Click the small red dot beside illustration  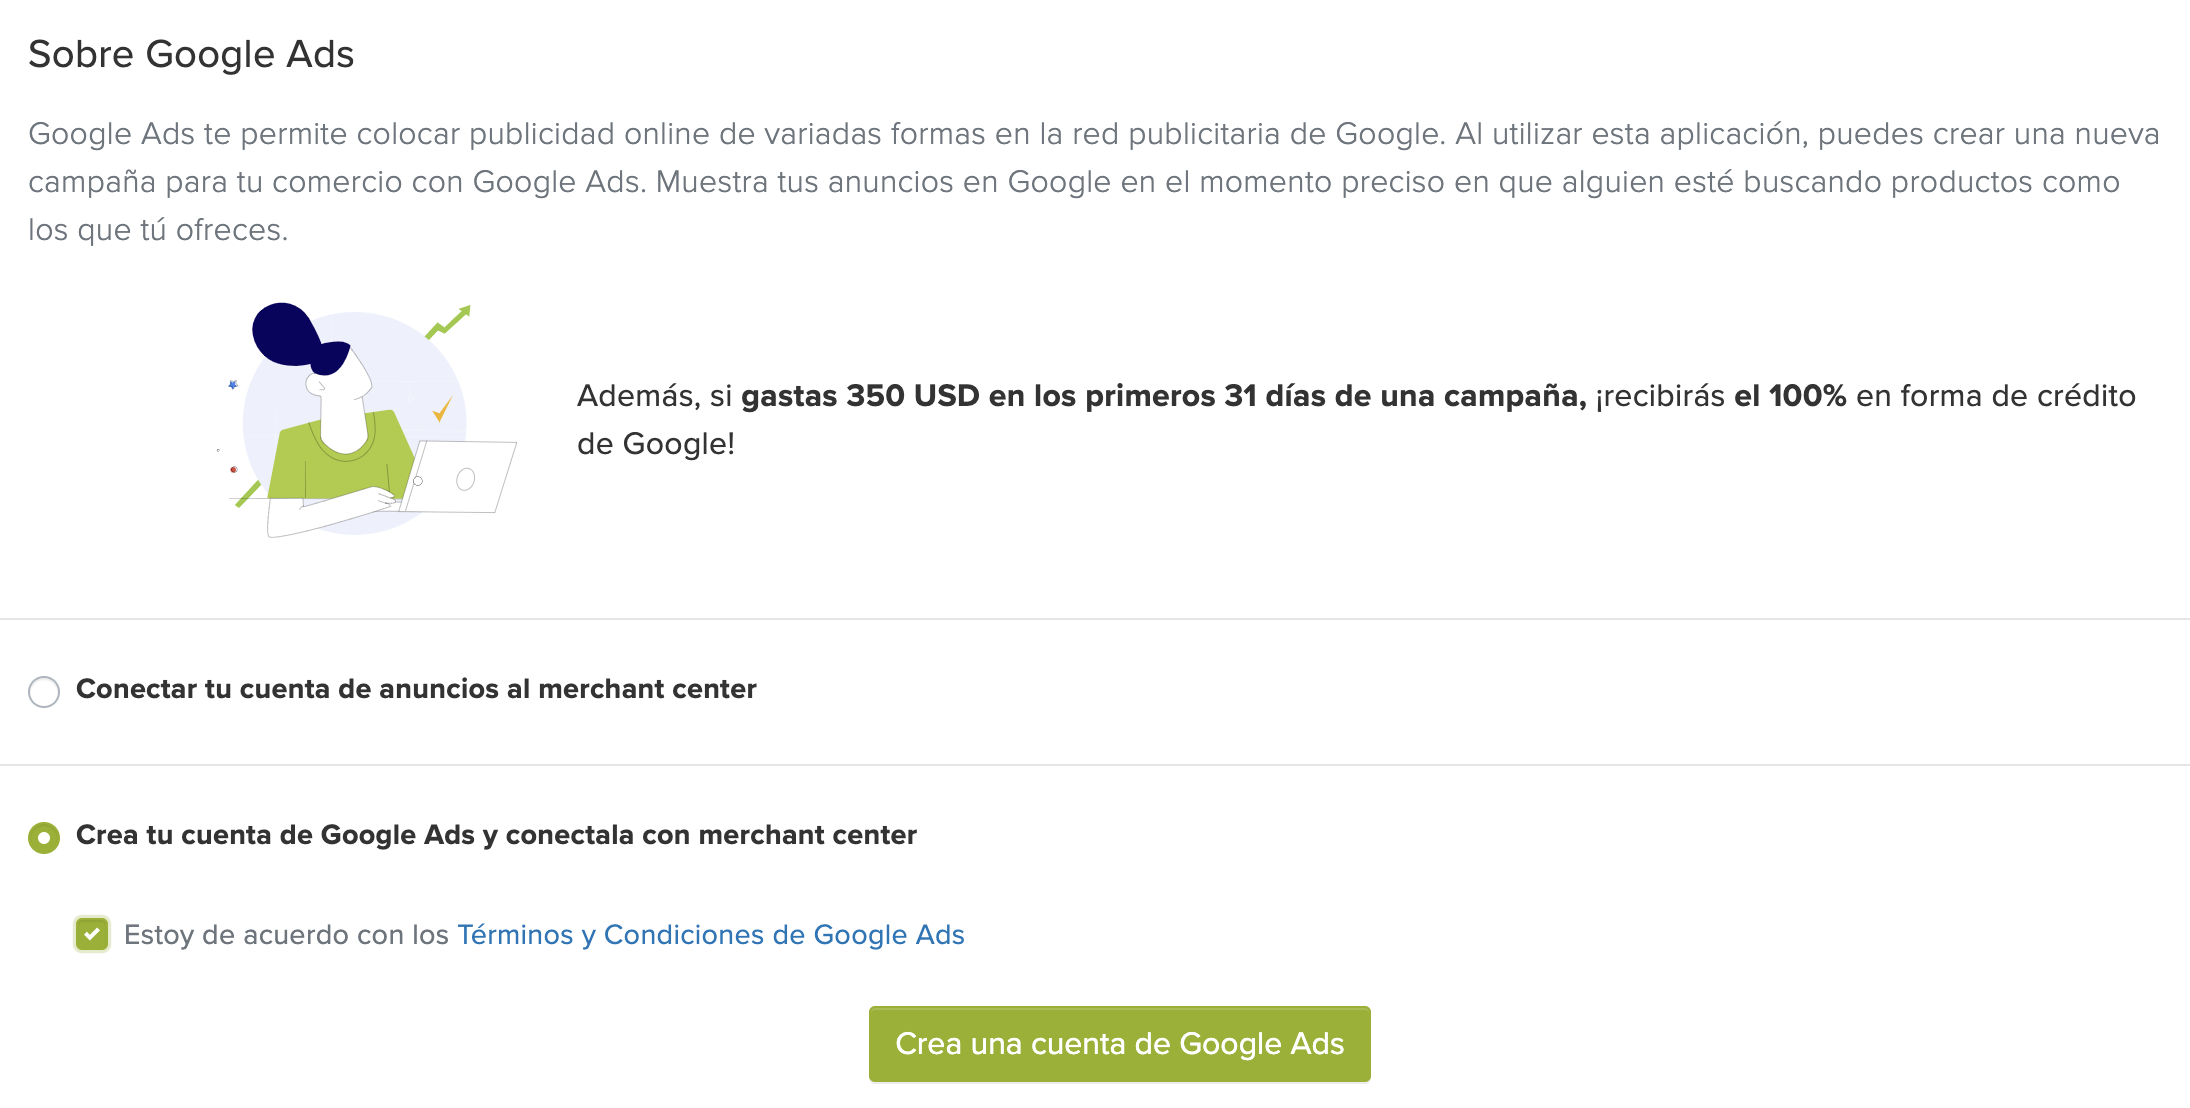coord(234,469)
